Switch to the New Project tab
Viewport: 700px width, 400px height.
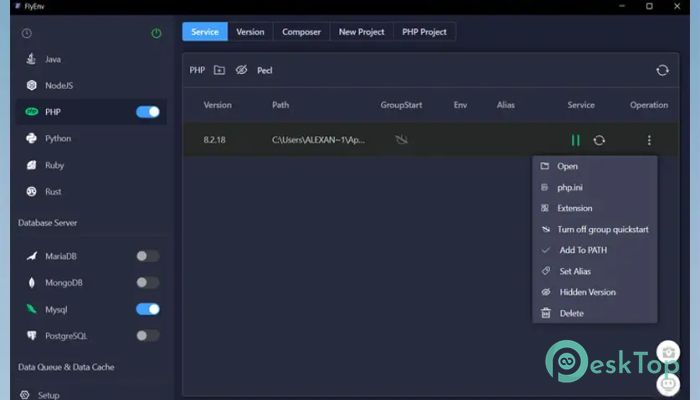click(361, 32)
